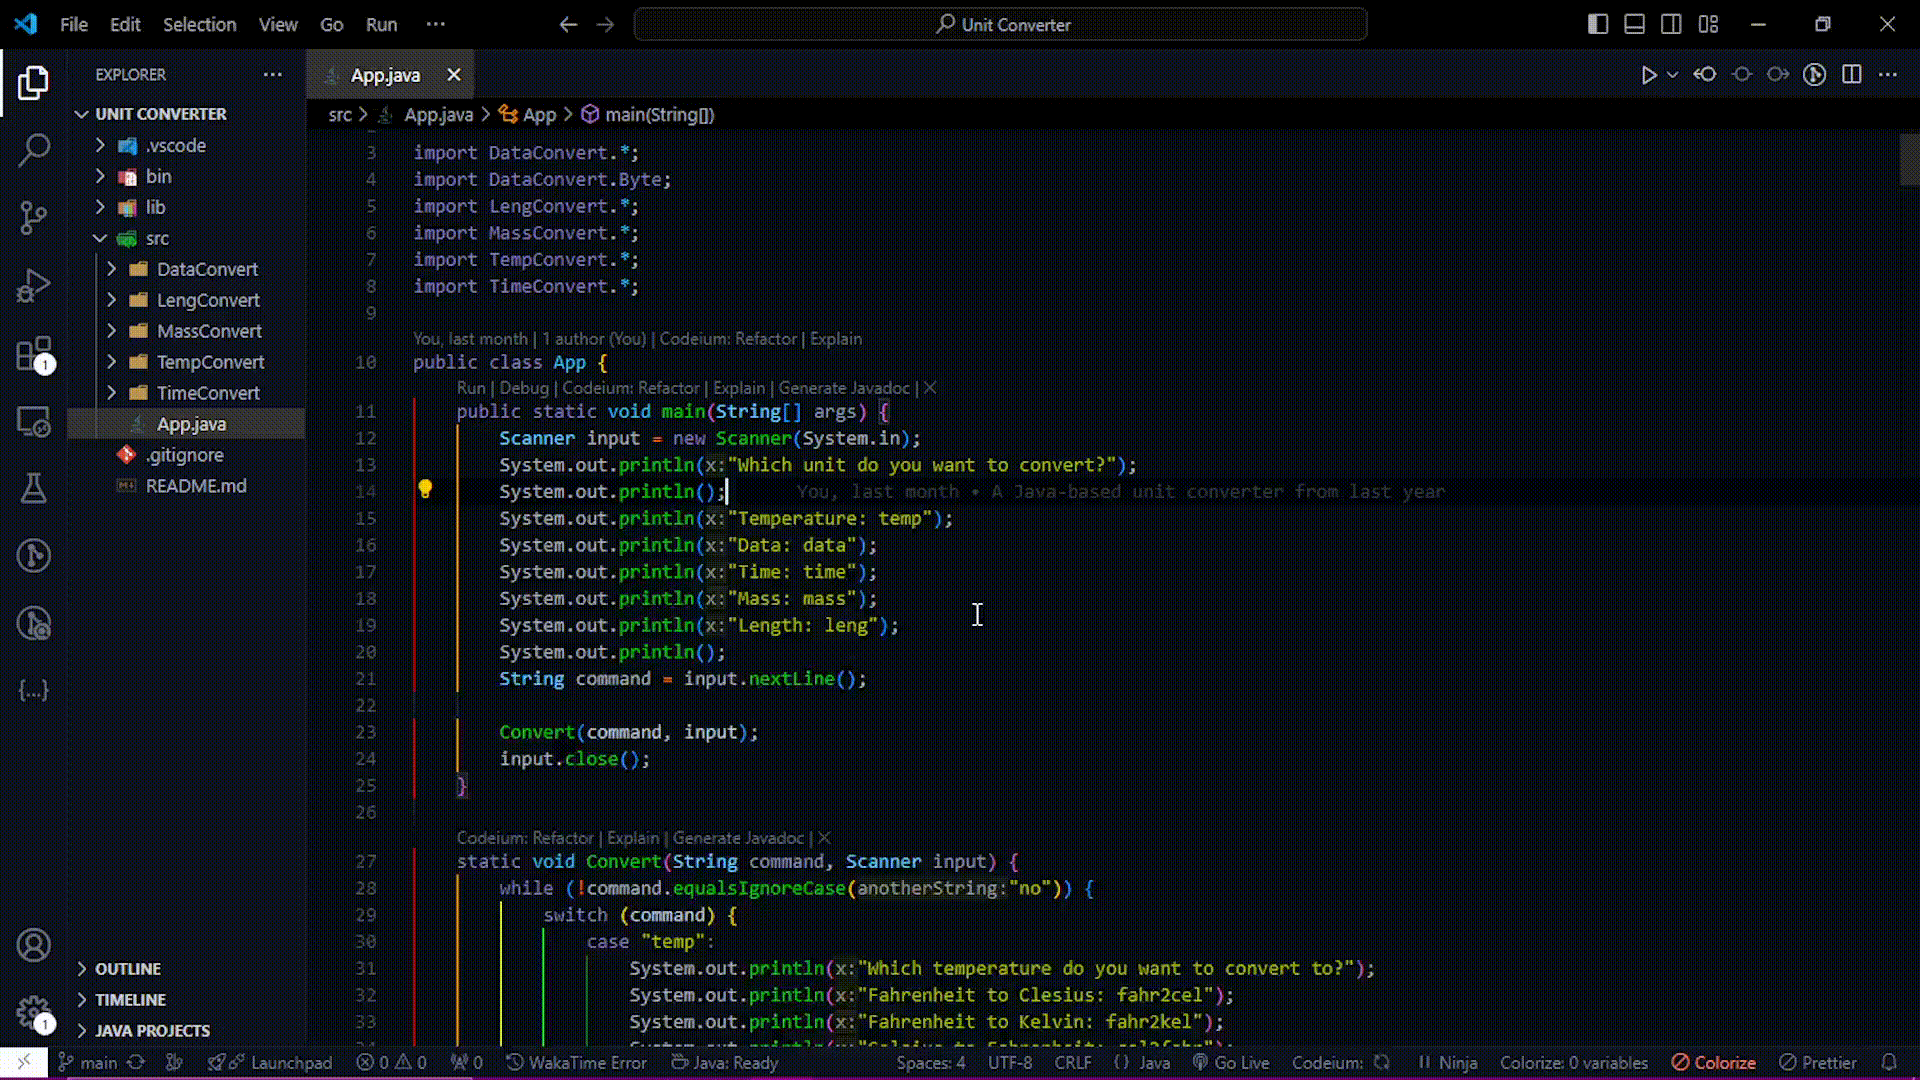This screenshot has width=1920, height=1080.
Task: Open Codeium status item
Action: 1341,1062
